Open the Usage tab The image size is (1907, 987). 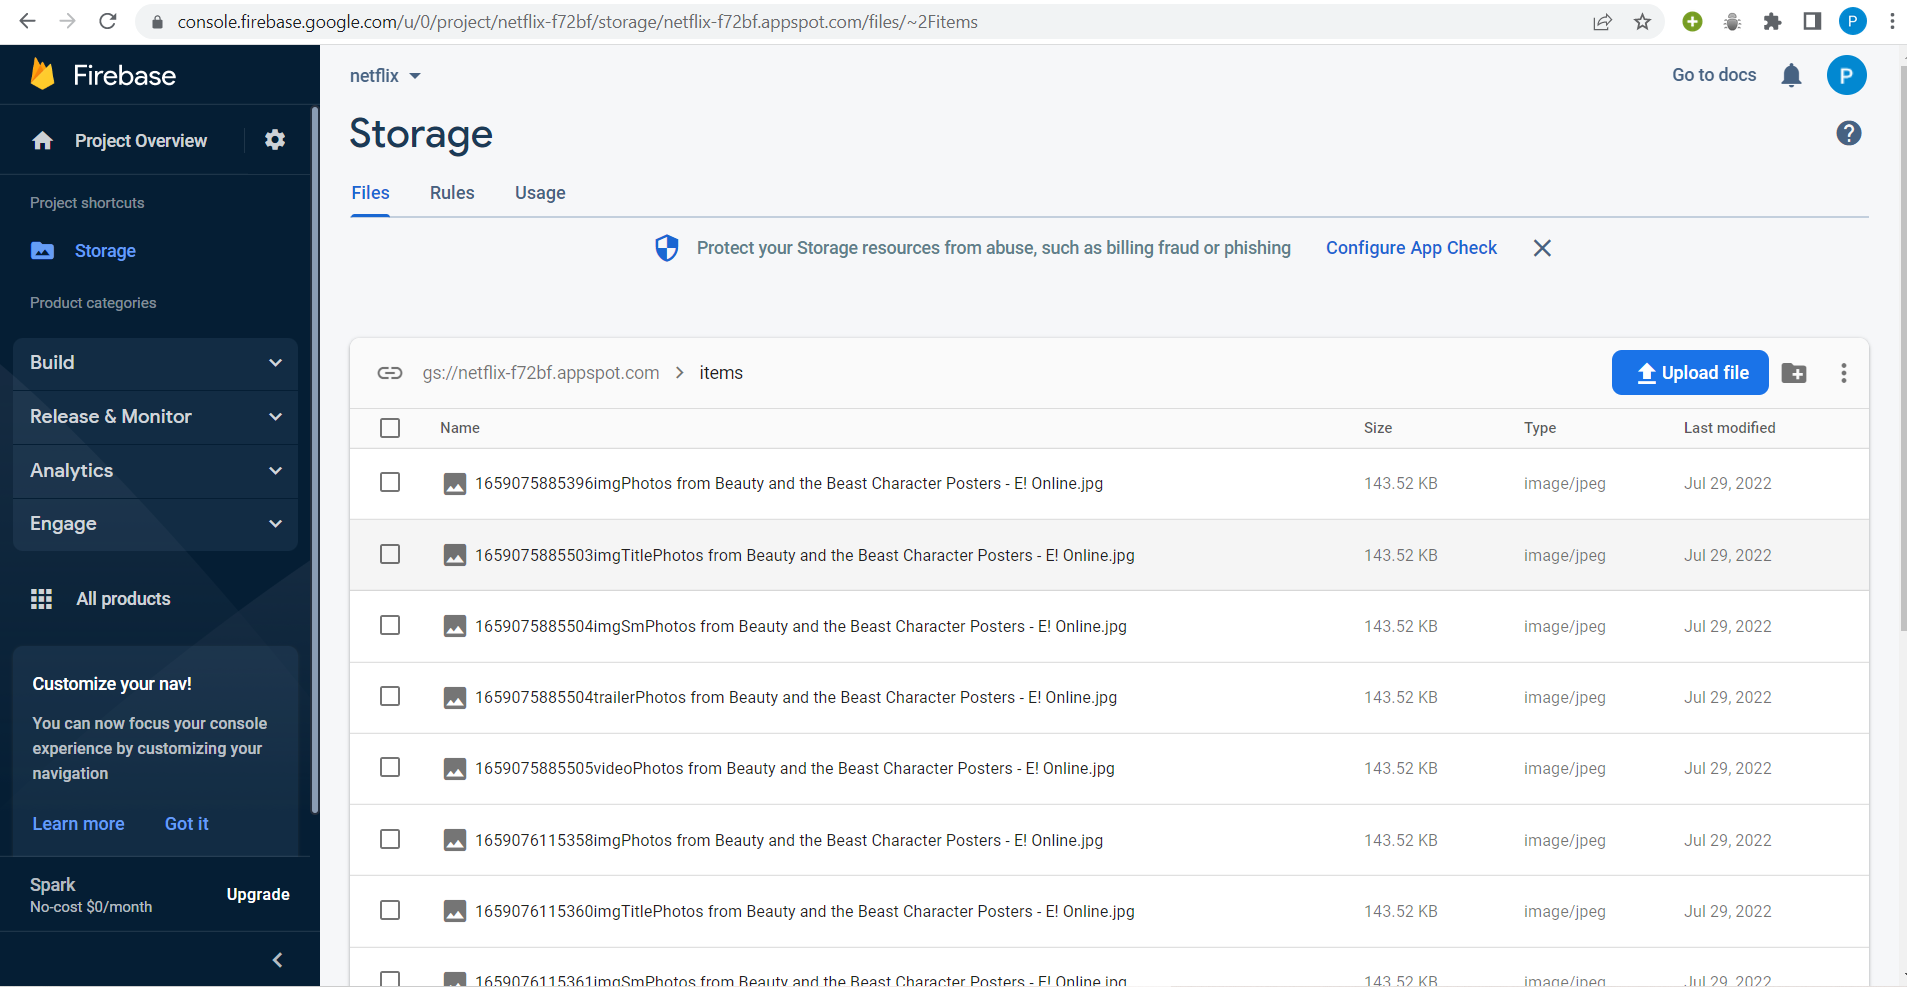[539, 192]
